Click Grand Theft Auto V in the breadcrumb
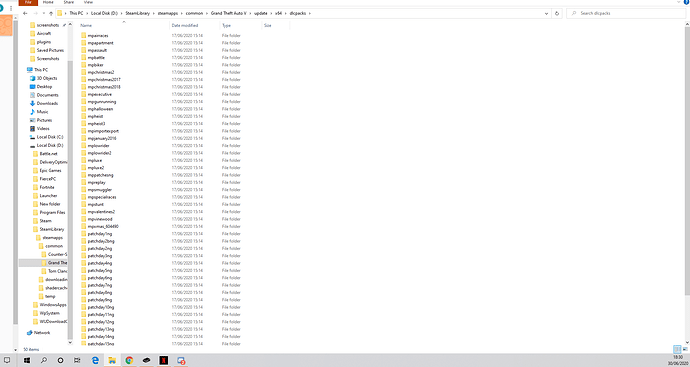 click(x=229, y=13)
